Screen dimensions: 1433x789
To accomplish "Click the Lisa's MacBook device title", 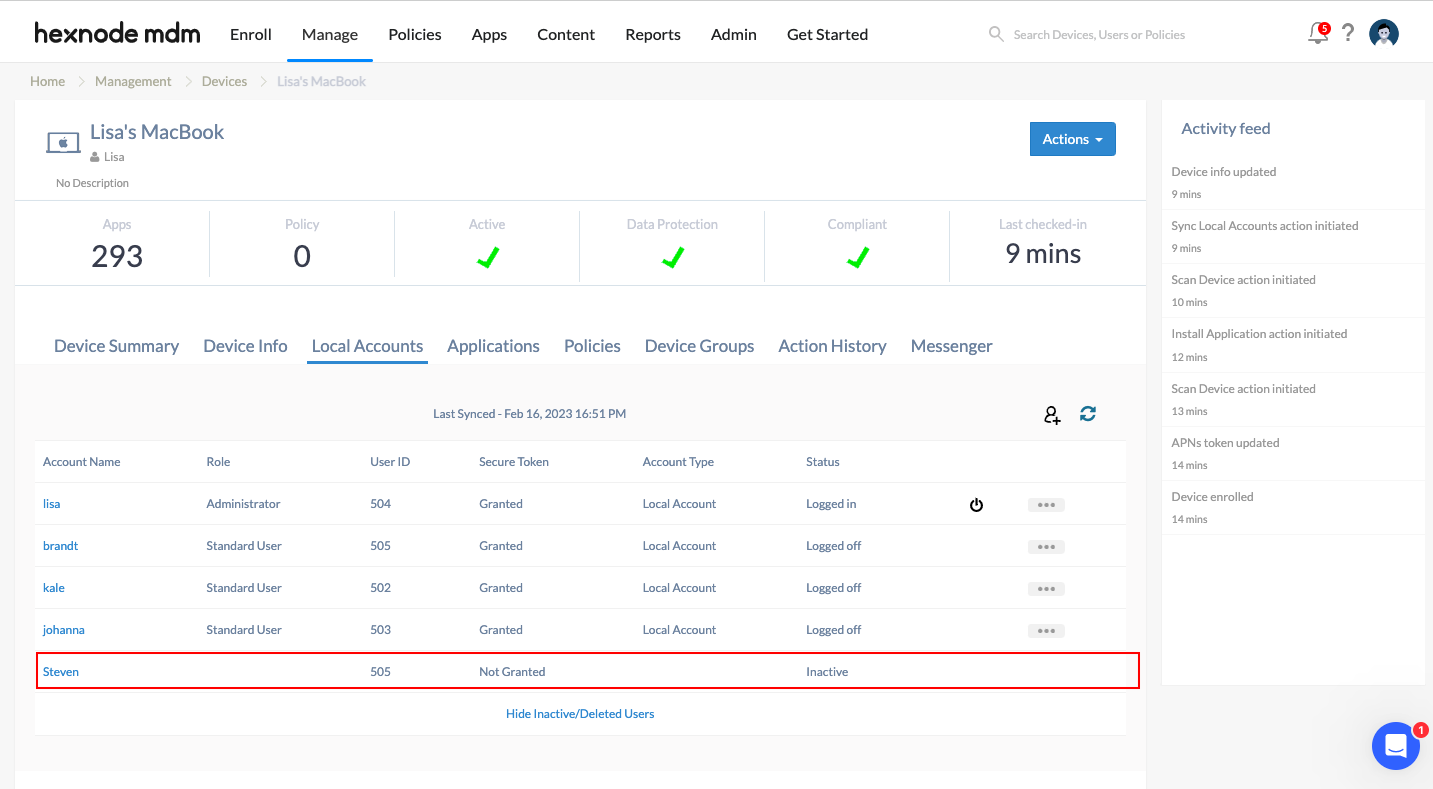I will (x=157, y=132).
